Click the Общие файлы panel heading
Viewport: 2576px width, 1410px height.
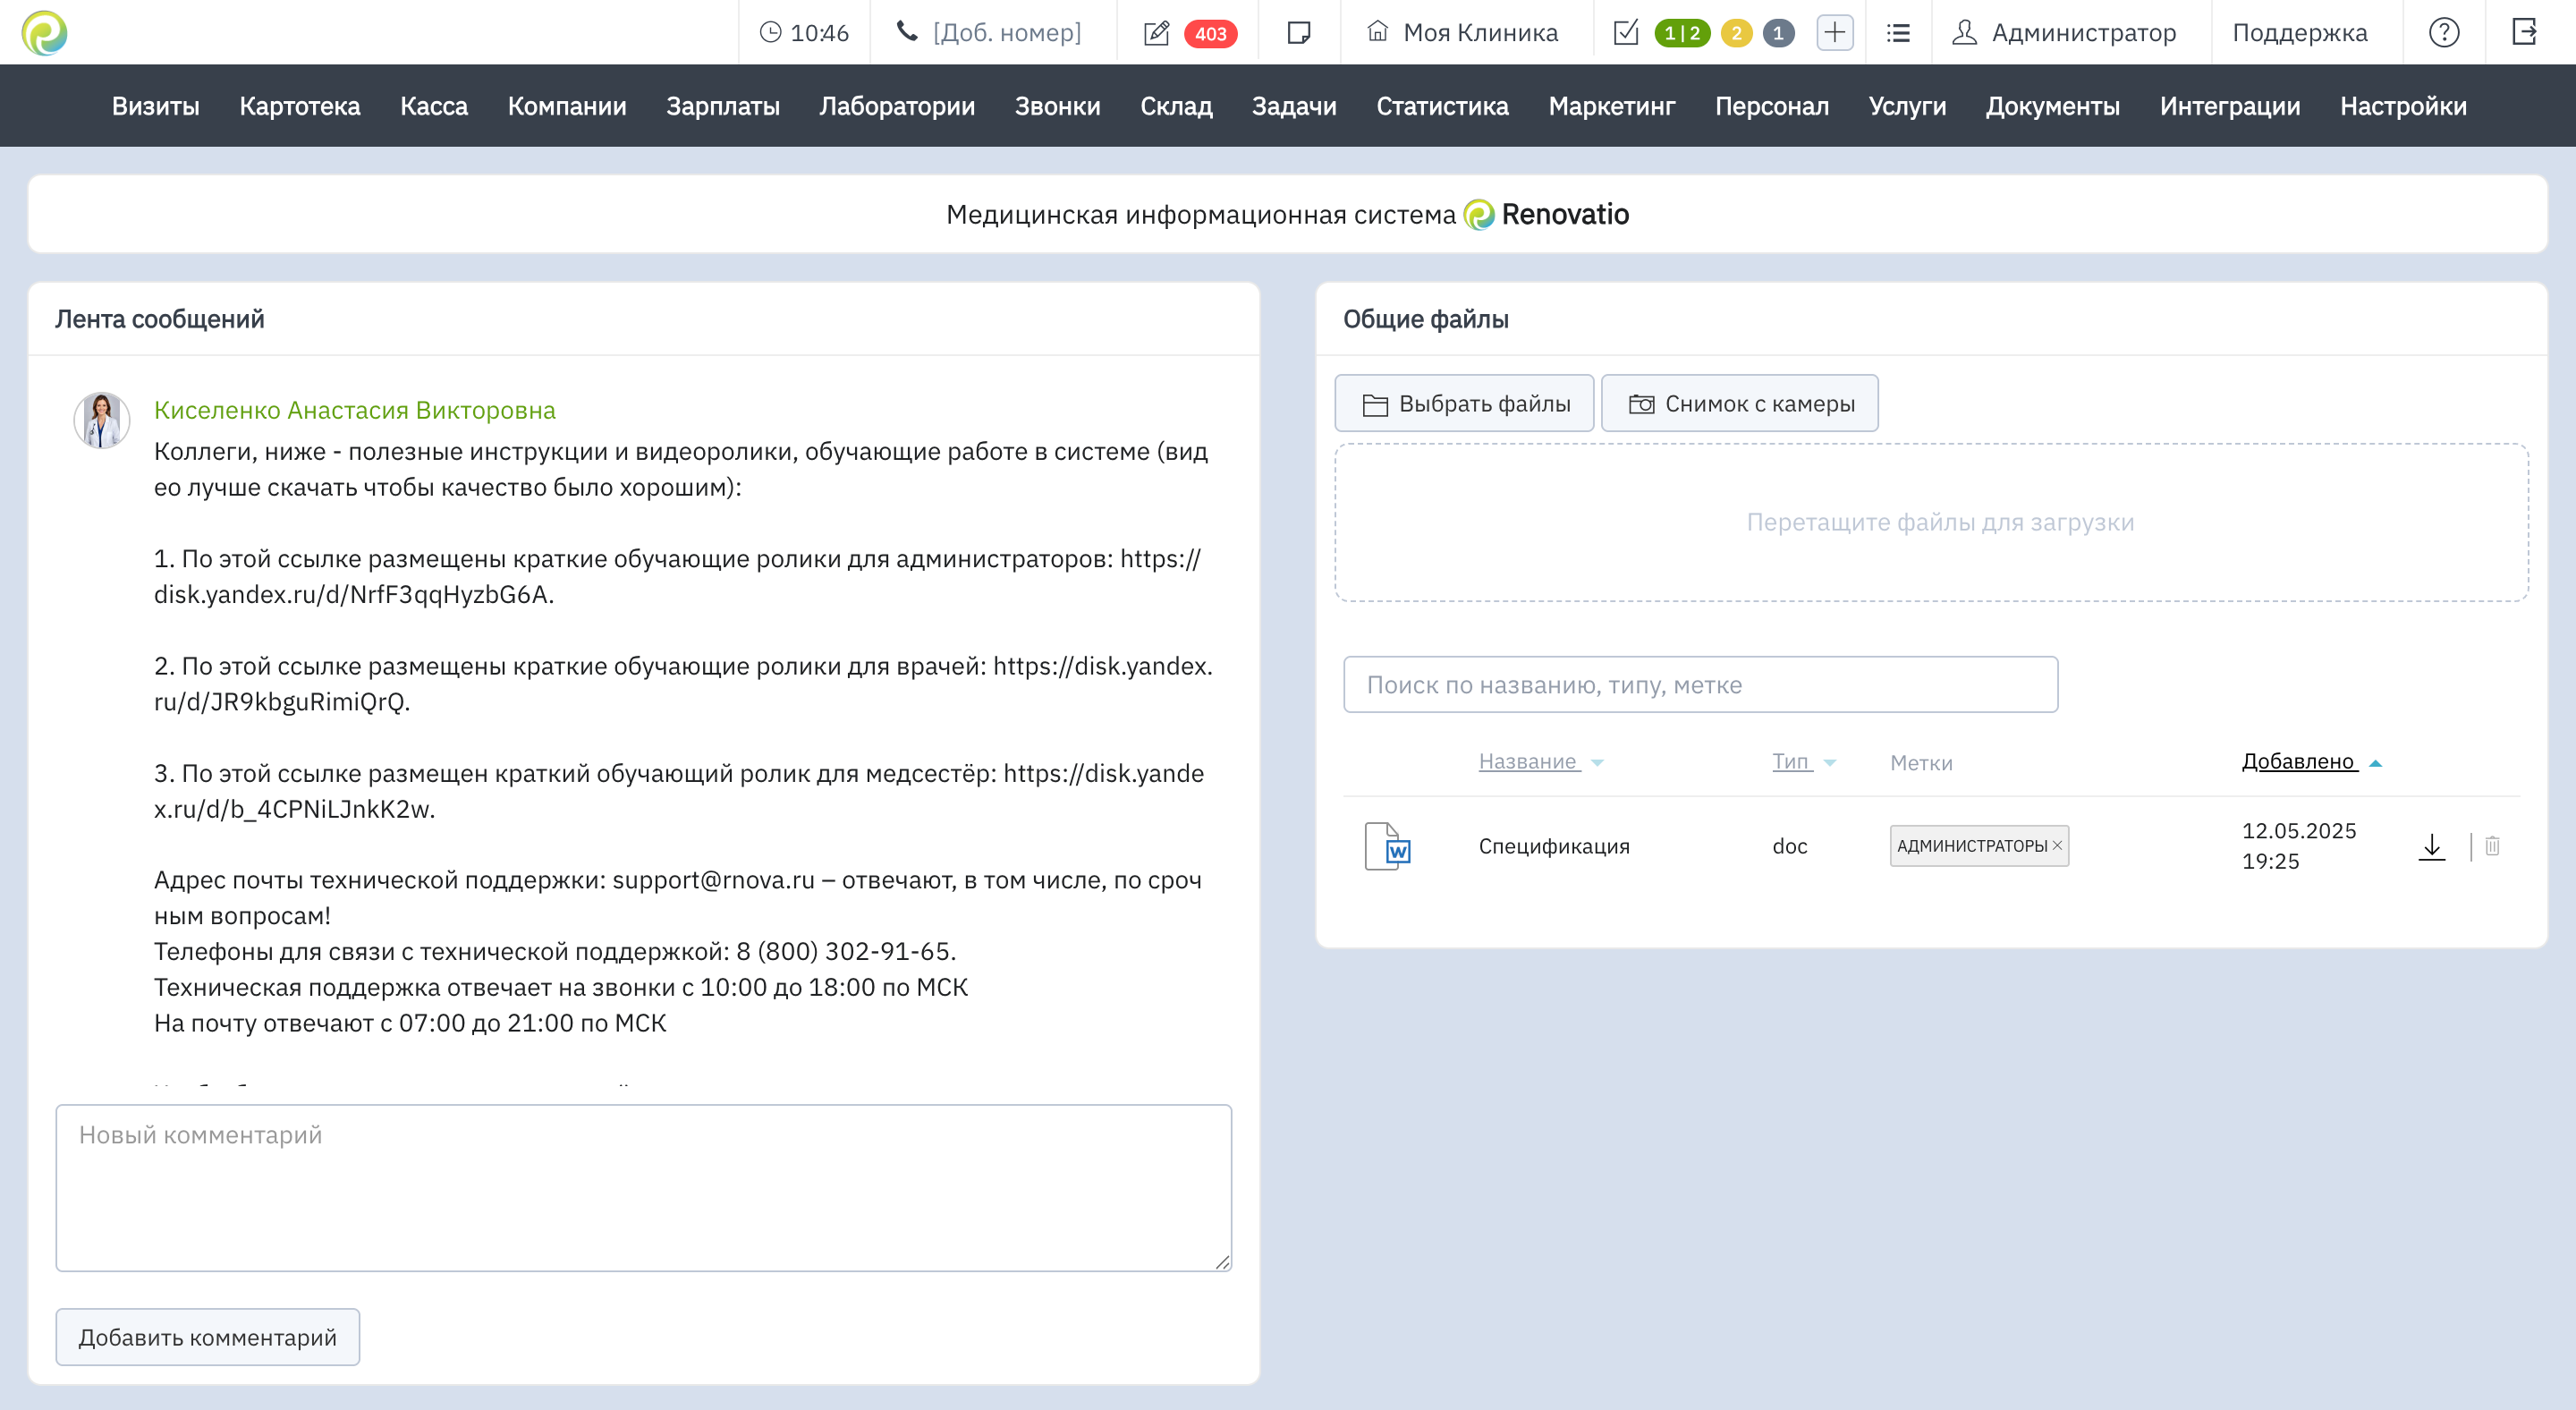[1426, 319]
